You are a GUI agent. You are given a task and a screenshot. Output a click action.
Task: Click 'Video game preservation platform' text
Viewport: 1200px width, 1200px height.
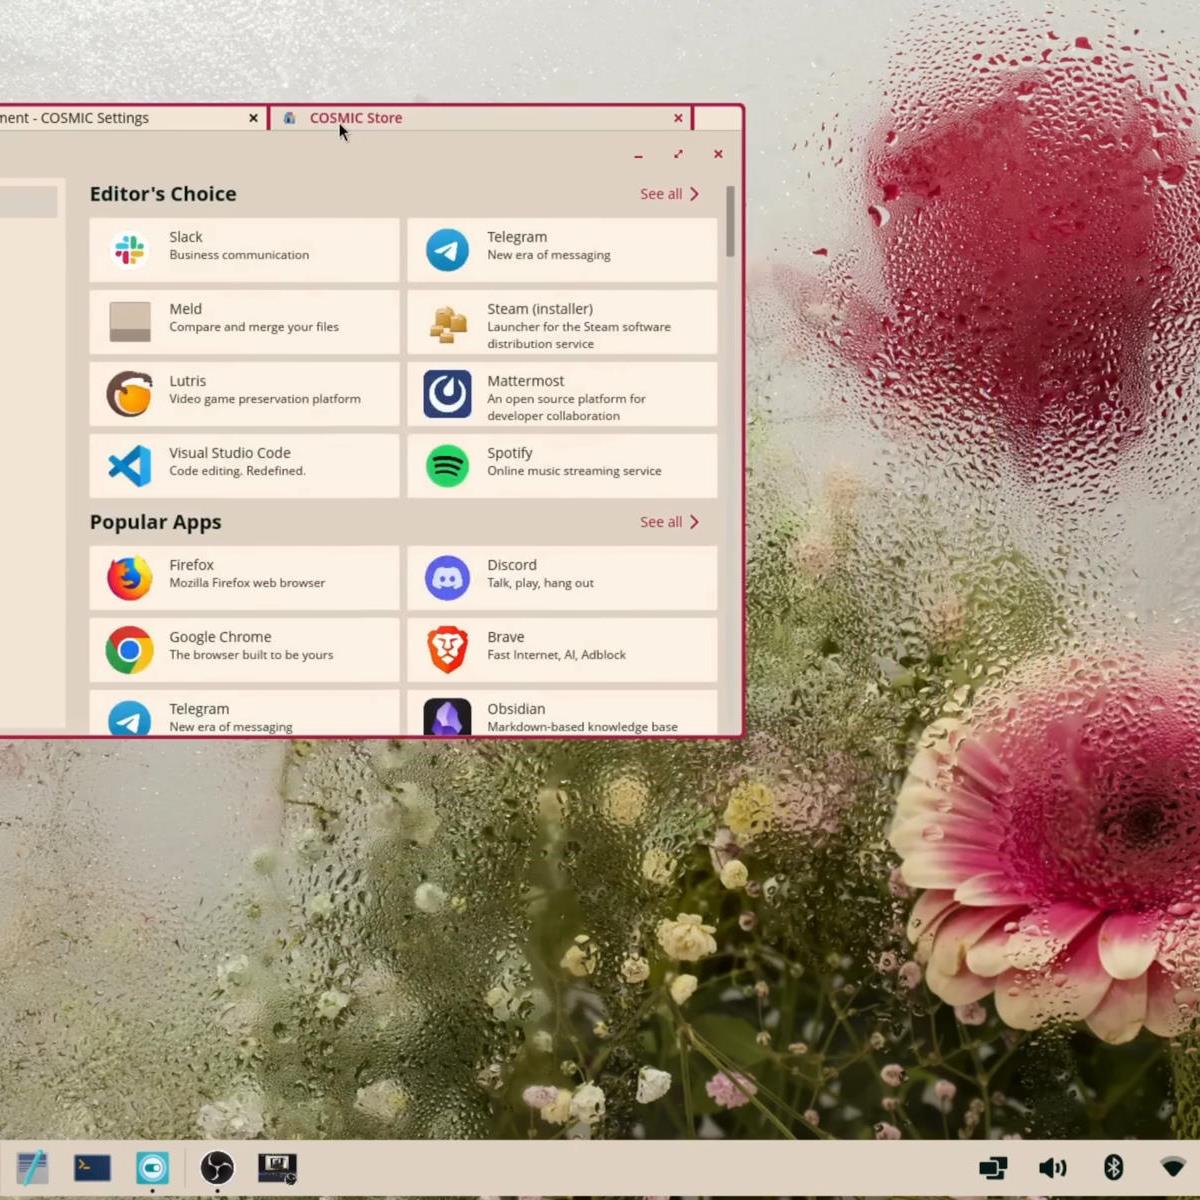click(265, 399)
